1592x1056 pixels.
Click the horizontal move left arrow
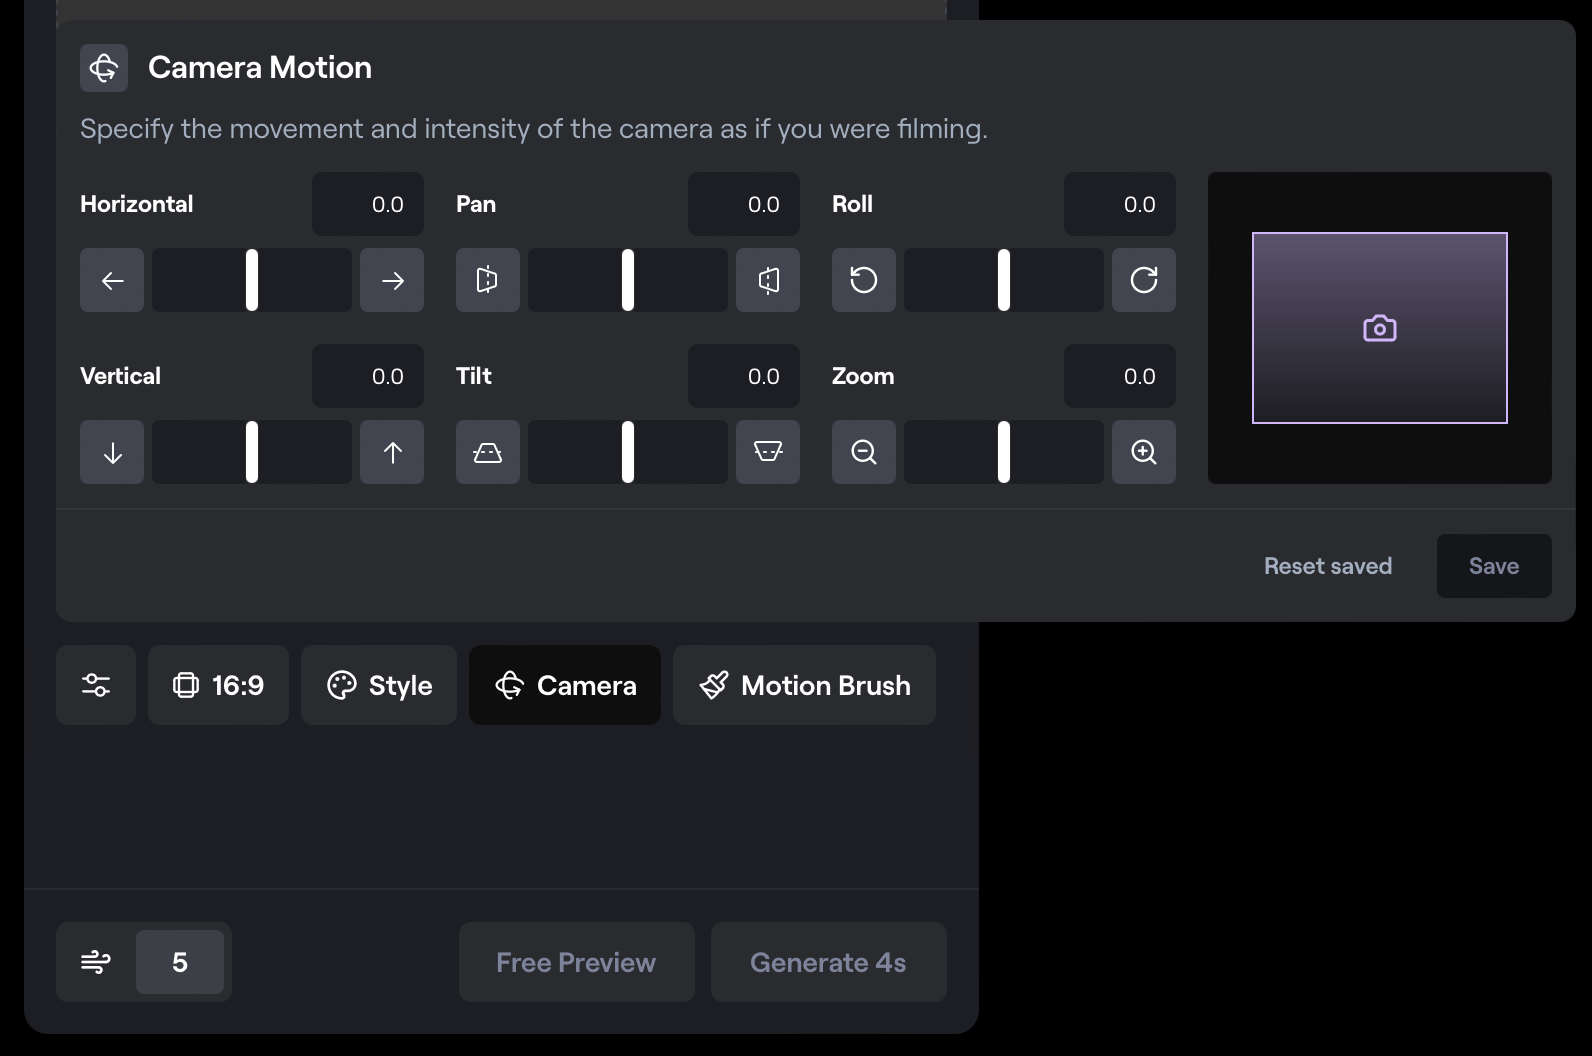point(112,280)
